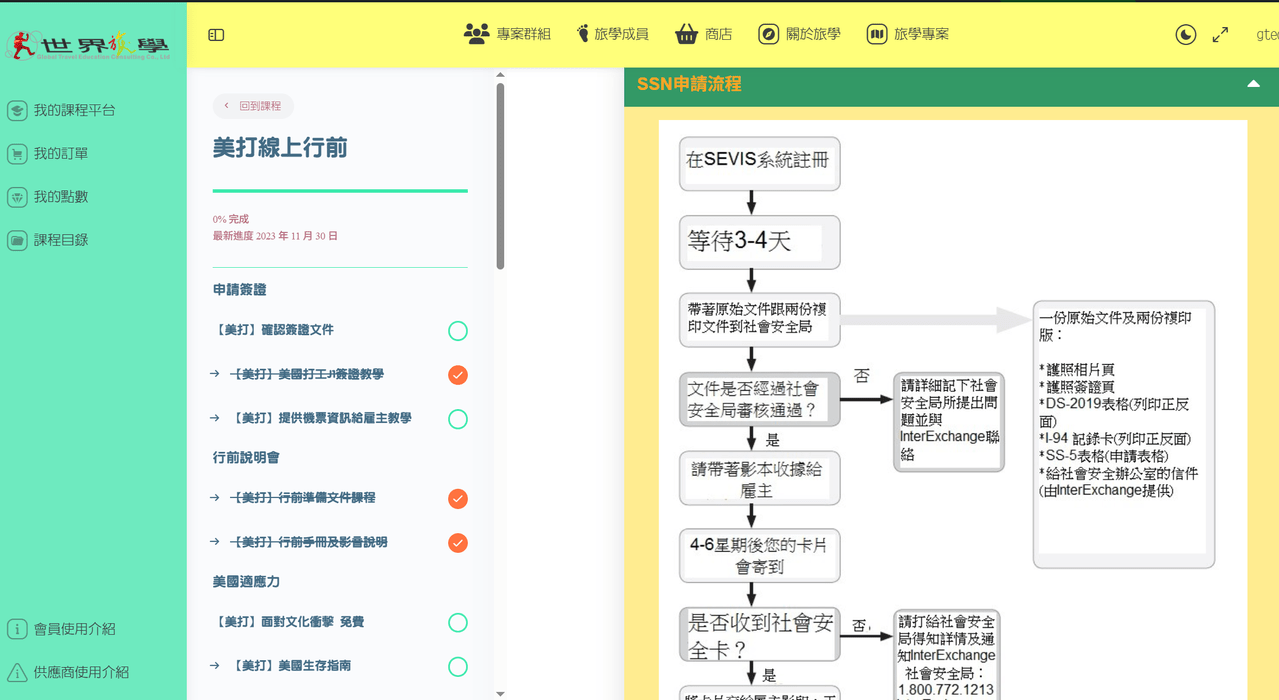Open fullscreen expand arrows icon

[x=1220, y=35]
